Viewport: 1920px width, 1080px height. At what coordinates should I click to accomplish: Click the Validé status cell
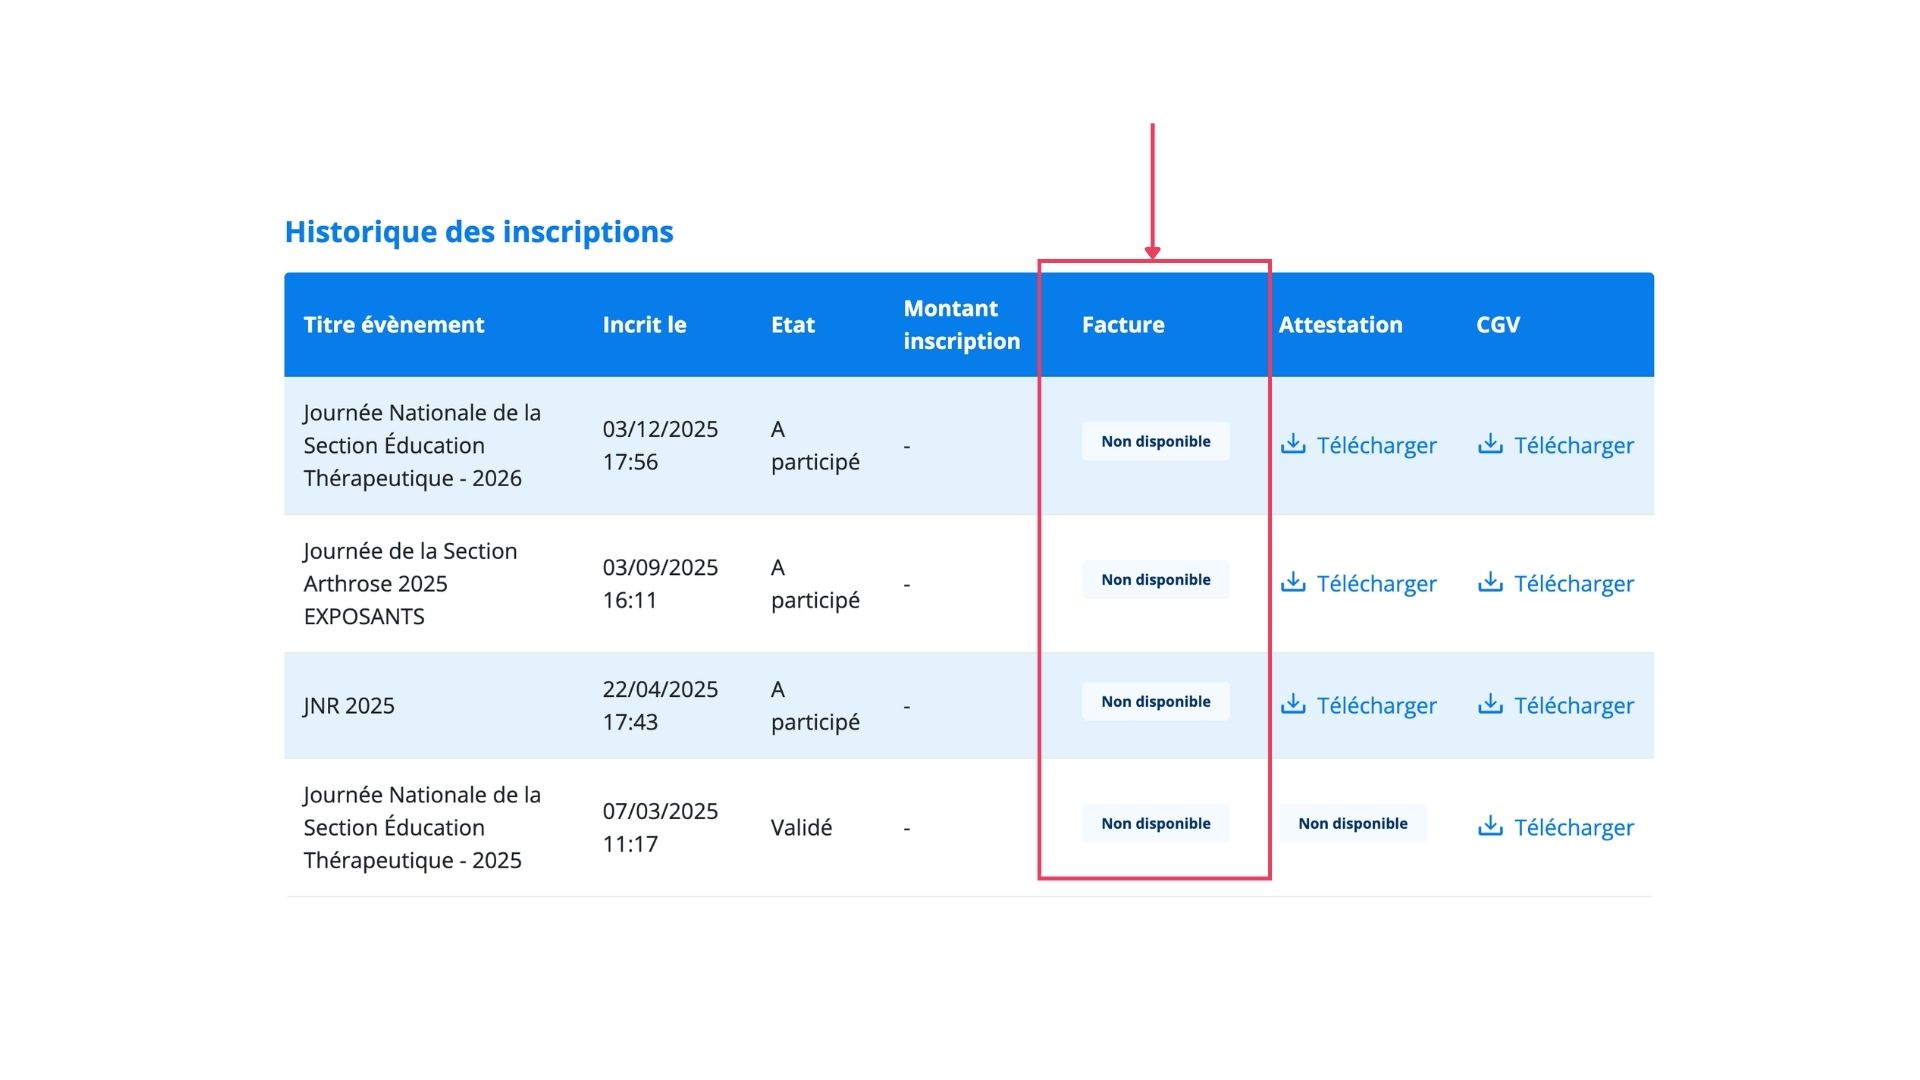(x=802, y=828)
